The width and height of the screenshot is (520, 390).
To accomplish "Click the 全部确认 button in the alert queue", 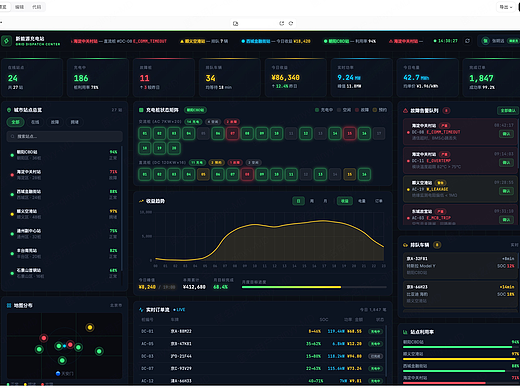I will pos(508,111).
